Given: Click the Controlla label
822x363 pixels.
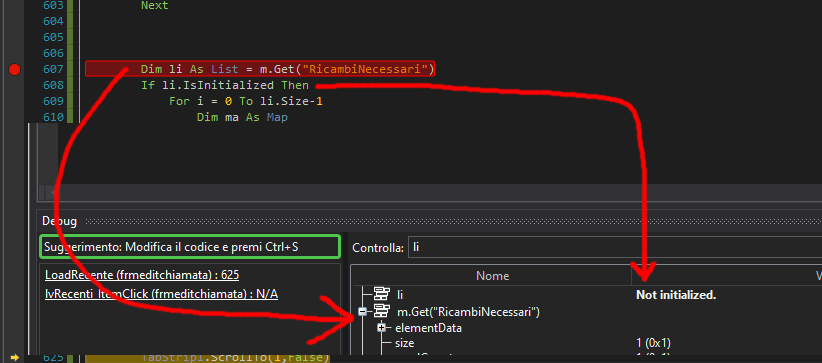Looking at the screenshot, I should tap(378, 248).
